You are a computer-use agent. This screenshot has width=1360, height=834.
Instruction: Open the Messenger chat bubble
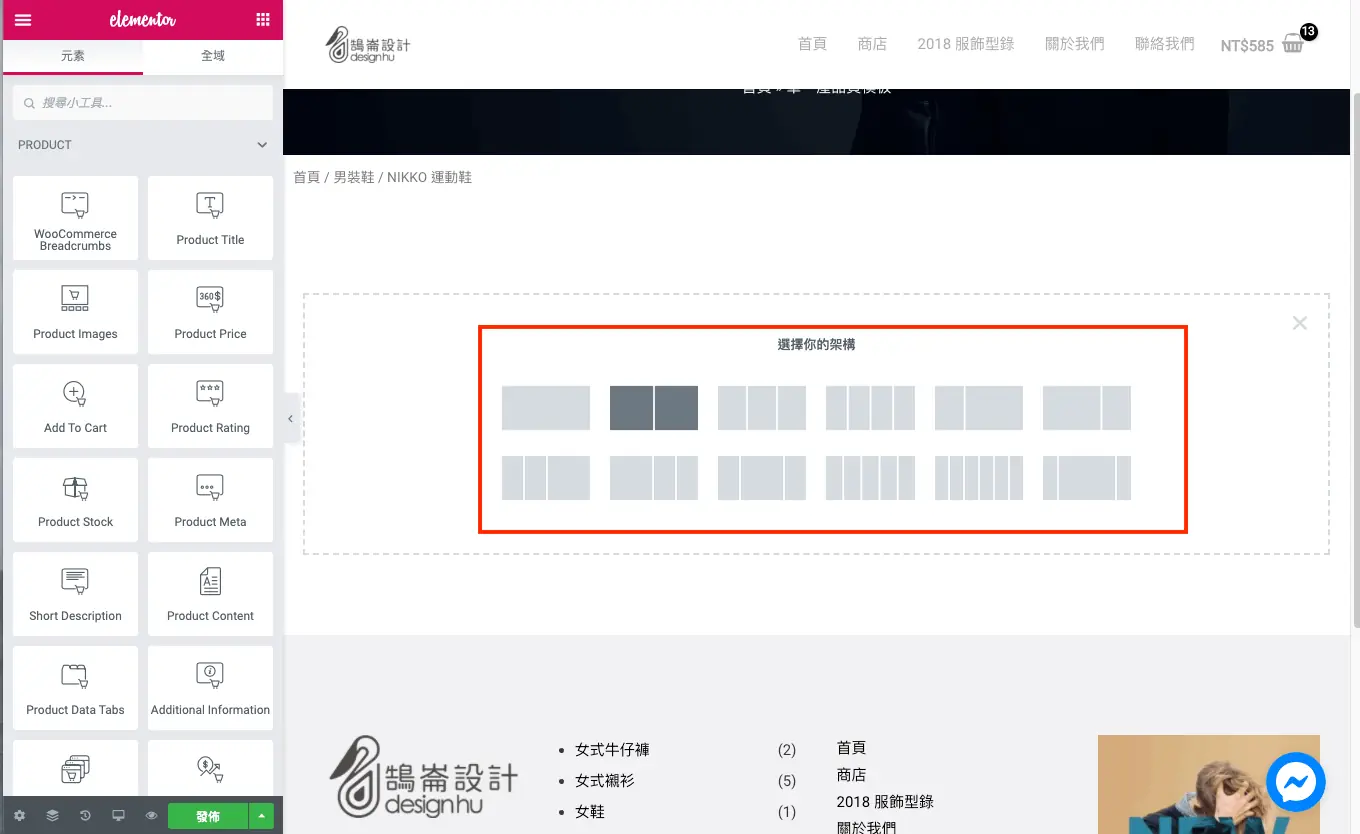(x=1296, y=782)
